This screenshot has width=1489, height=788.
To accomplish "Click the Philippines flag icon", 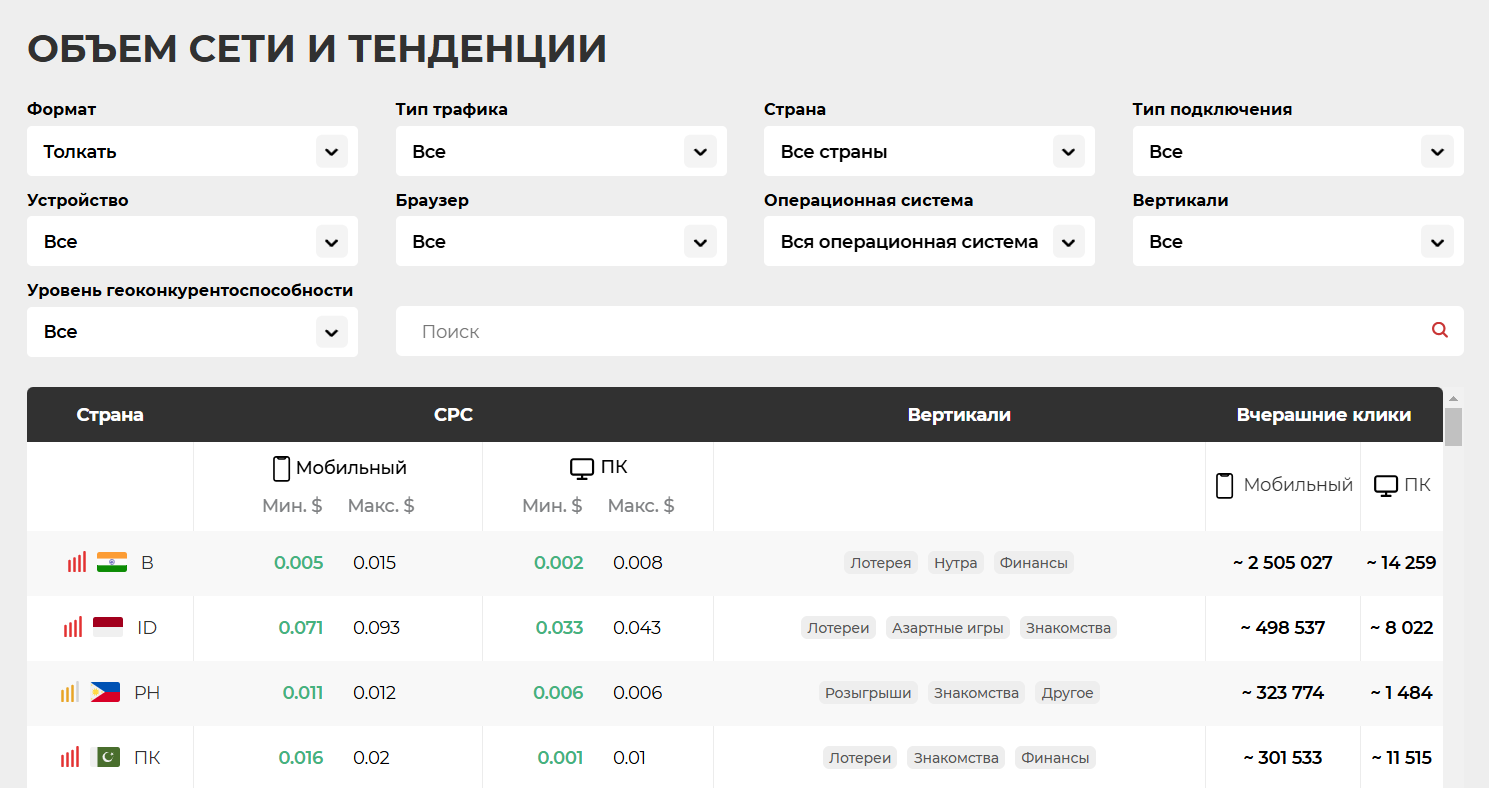I will [x=105, y=693].
